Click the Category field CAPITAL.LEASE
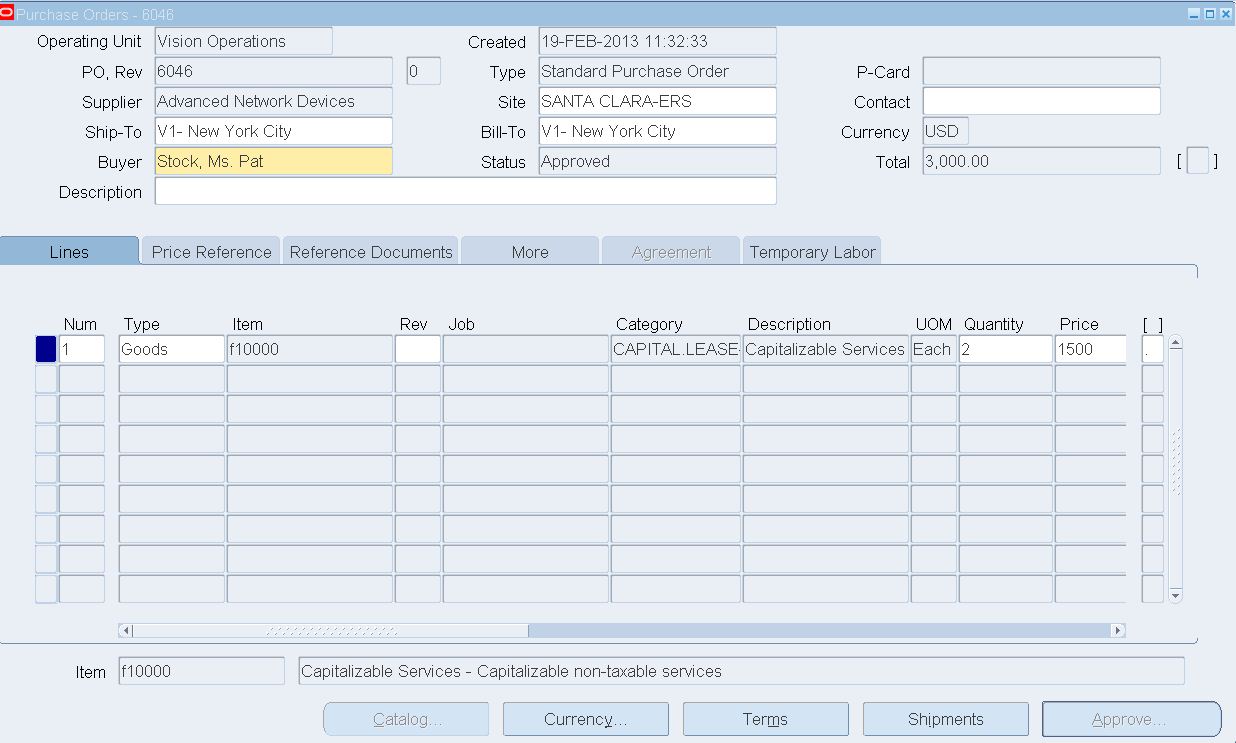 [675, 349]
